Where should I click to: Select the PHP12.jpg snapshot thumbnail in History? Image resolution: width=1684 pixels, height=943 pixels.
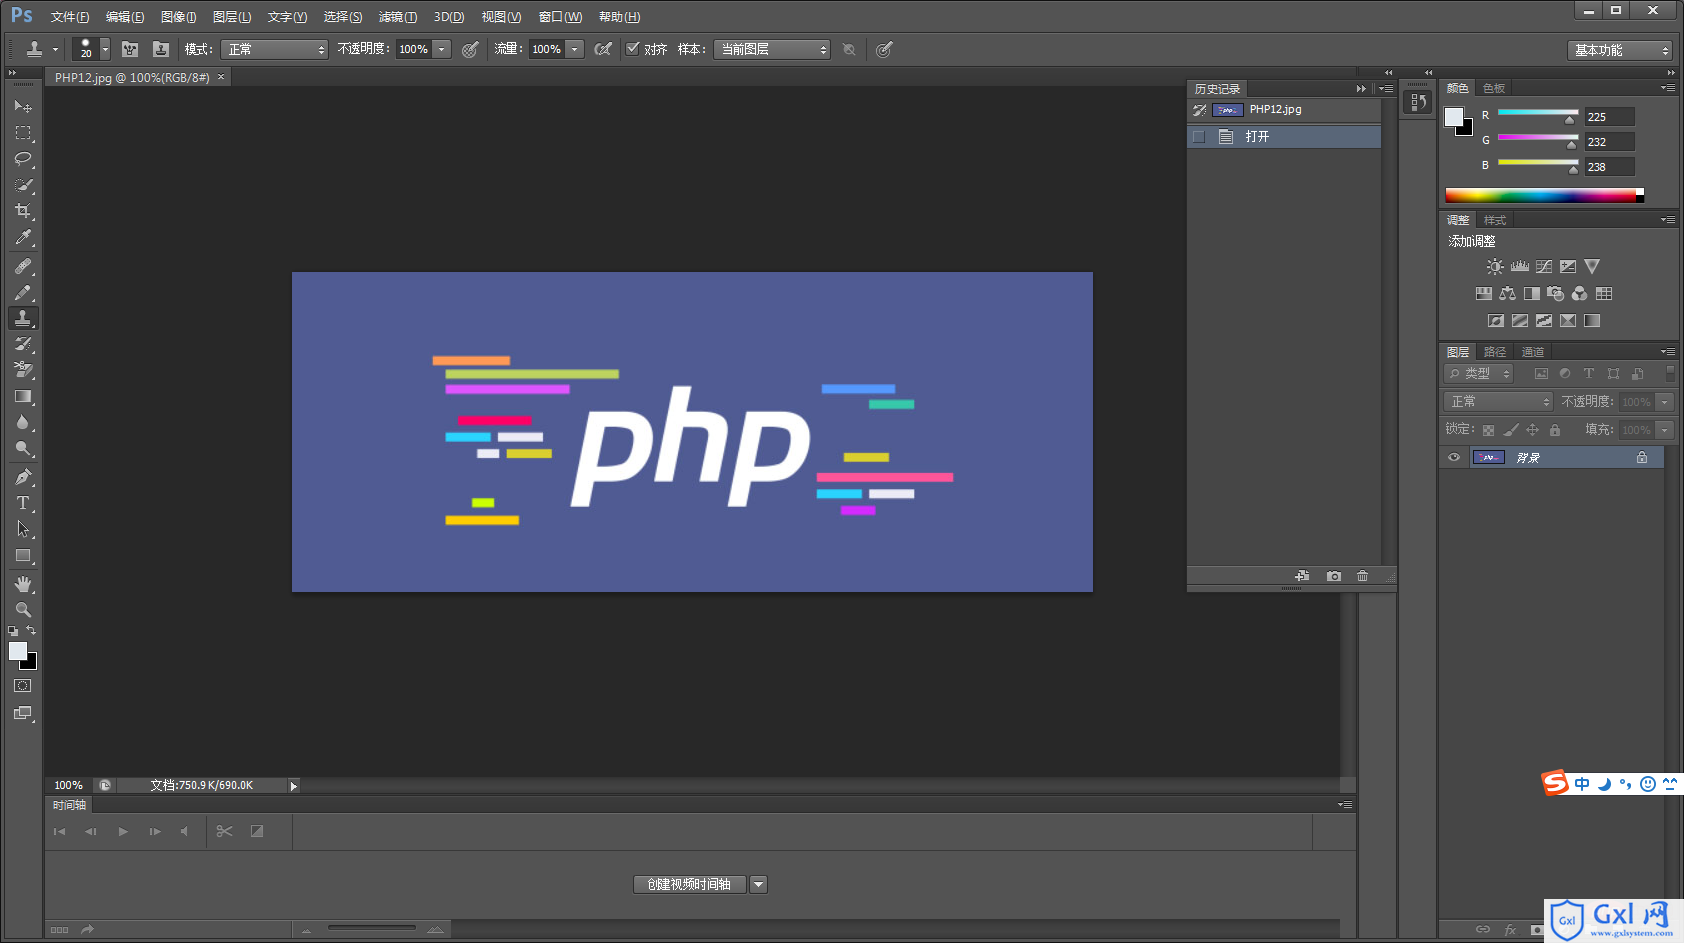pyautogui.click(x=1228, y=110)
